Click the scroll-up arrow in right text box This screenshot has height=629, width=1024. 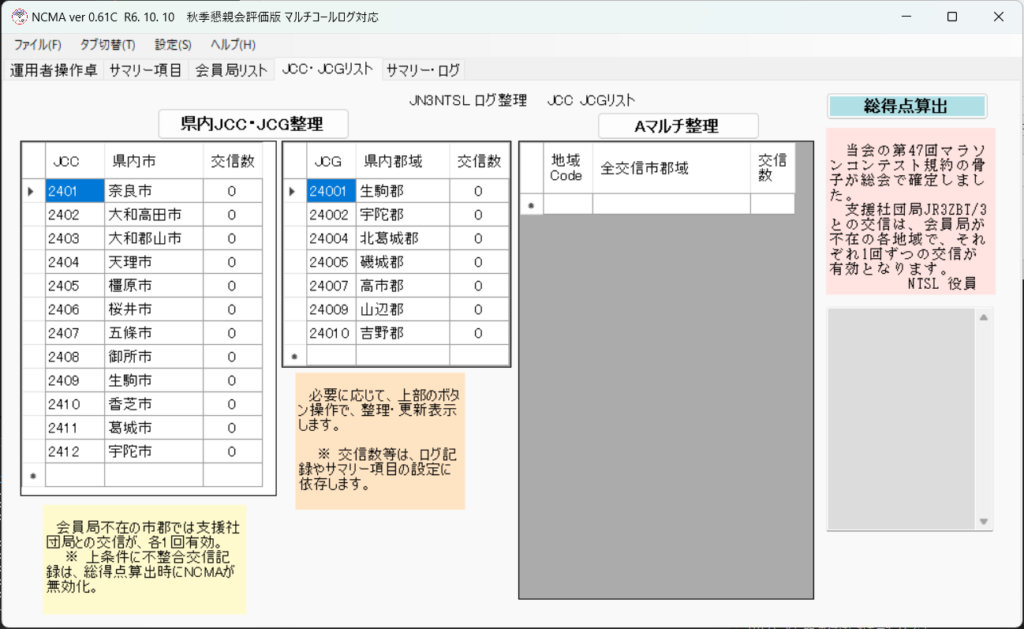[984, 318]
